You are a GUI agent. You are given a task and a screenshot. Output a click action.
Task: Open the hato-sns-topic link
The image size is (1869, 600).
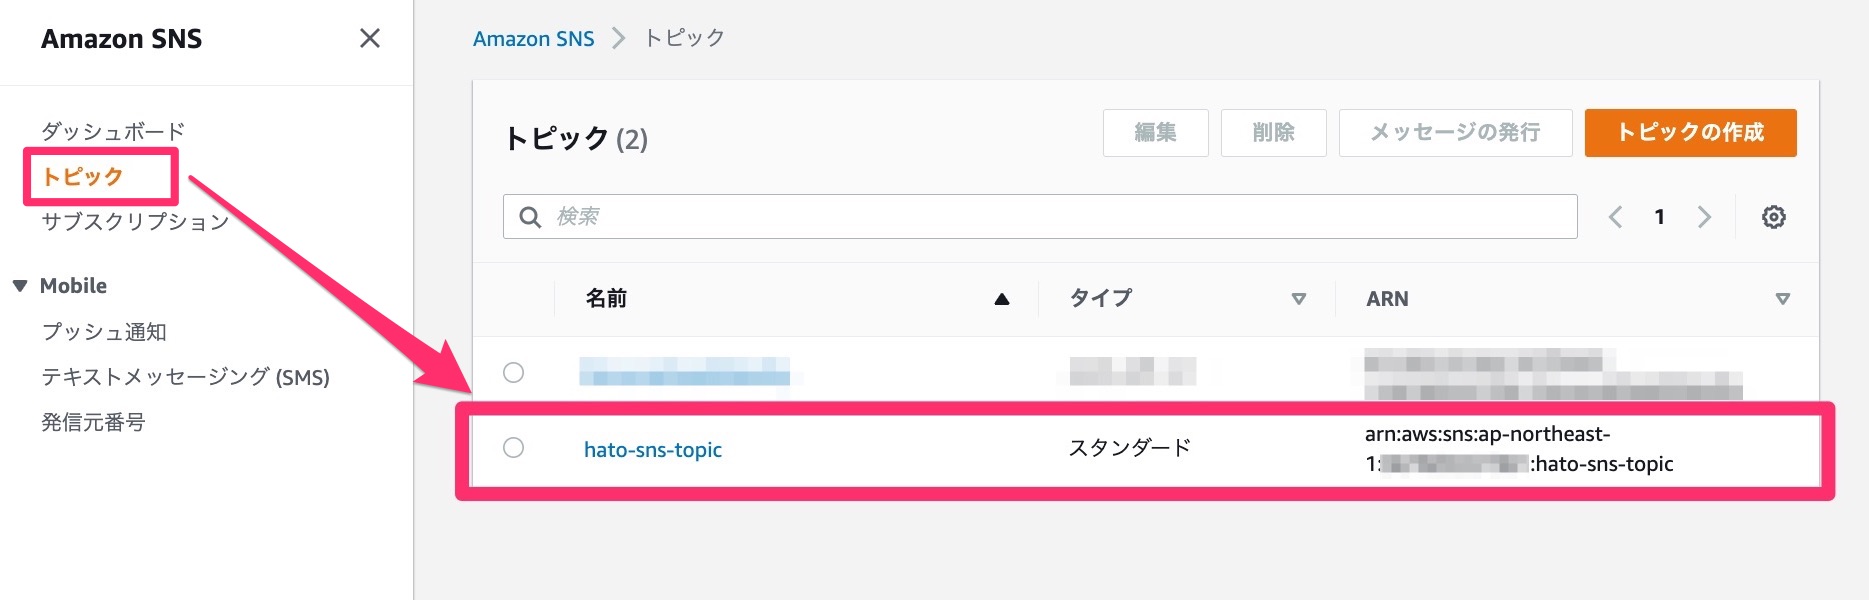click(x=651, y=449)
